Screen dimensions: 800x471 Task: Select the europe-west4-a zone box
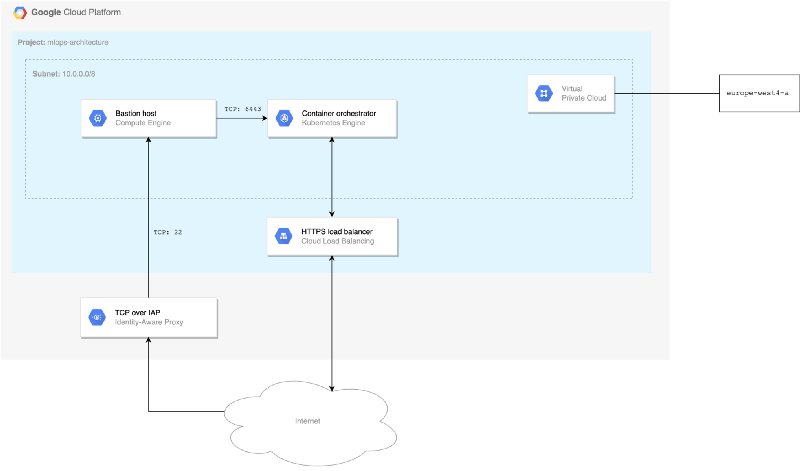pos(757,92)
